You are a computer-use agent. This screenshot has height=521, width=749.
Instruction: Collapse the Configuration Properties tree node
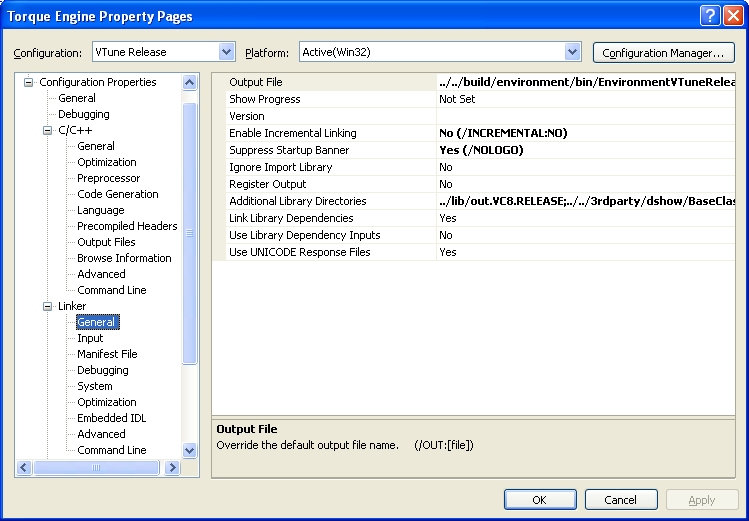(x=29, y=82)
